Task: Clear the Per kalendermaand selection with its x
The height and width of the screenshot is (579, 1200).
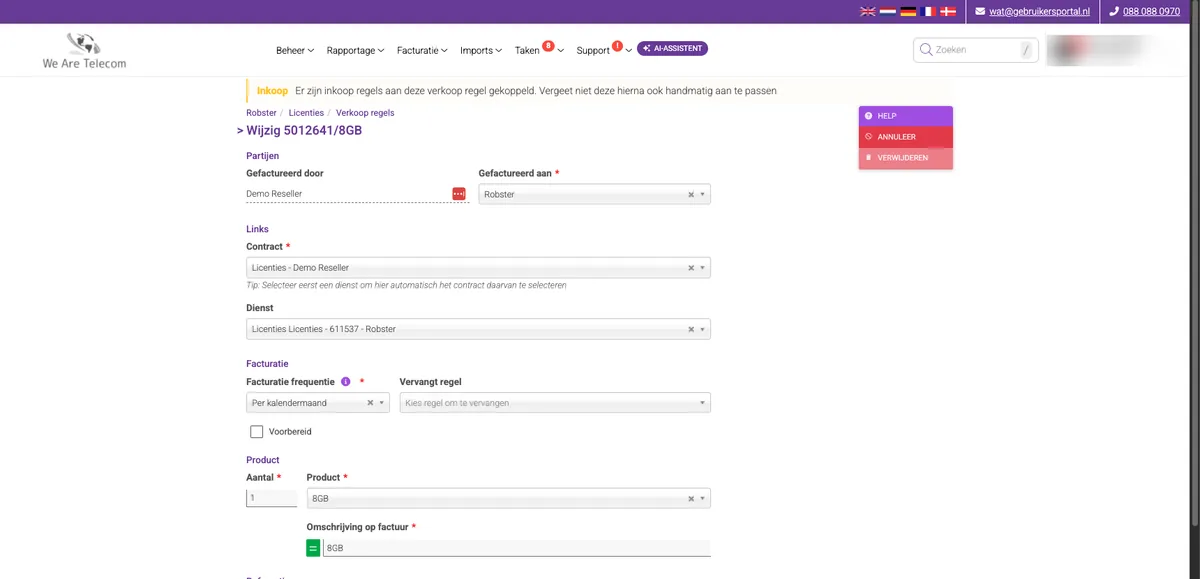Action: [370, 403]
